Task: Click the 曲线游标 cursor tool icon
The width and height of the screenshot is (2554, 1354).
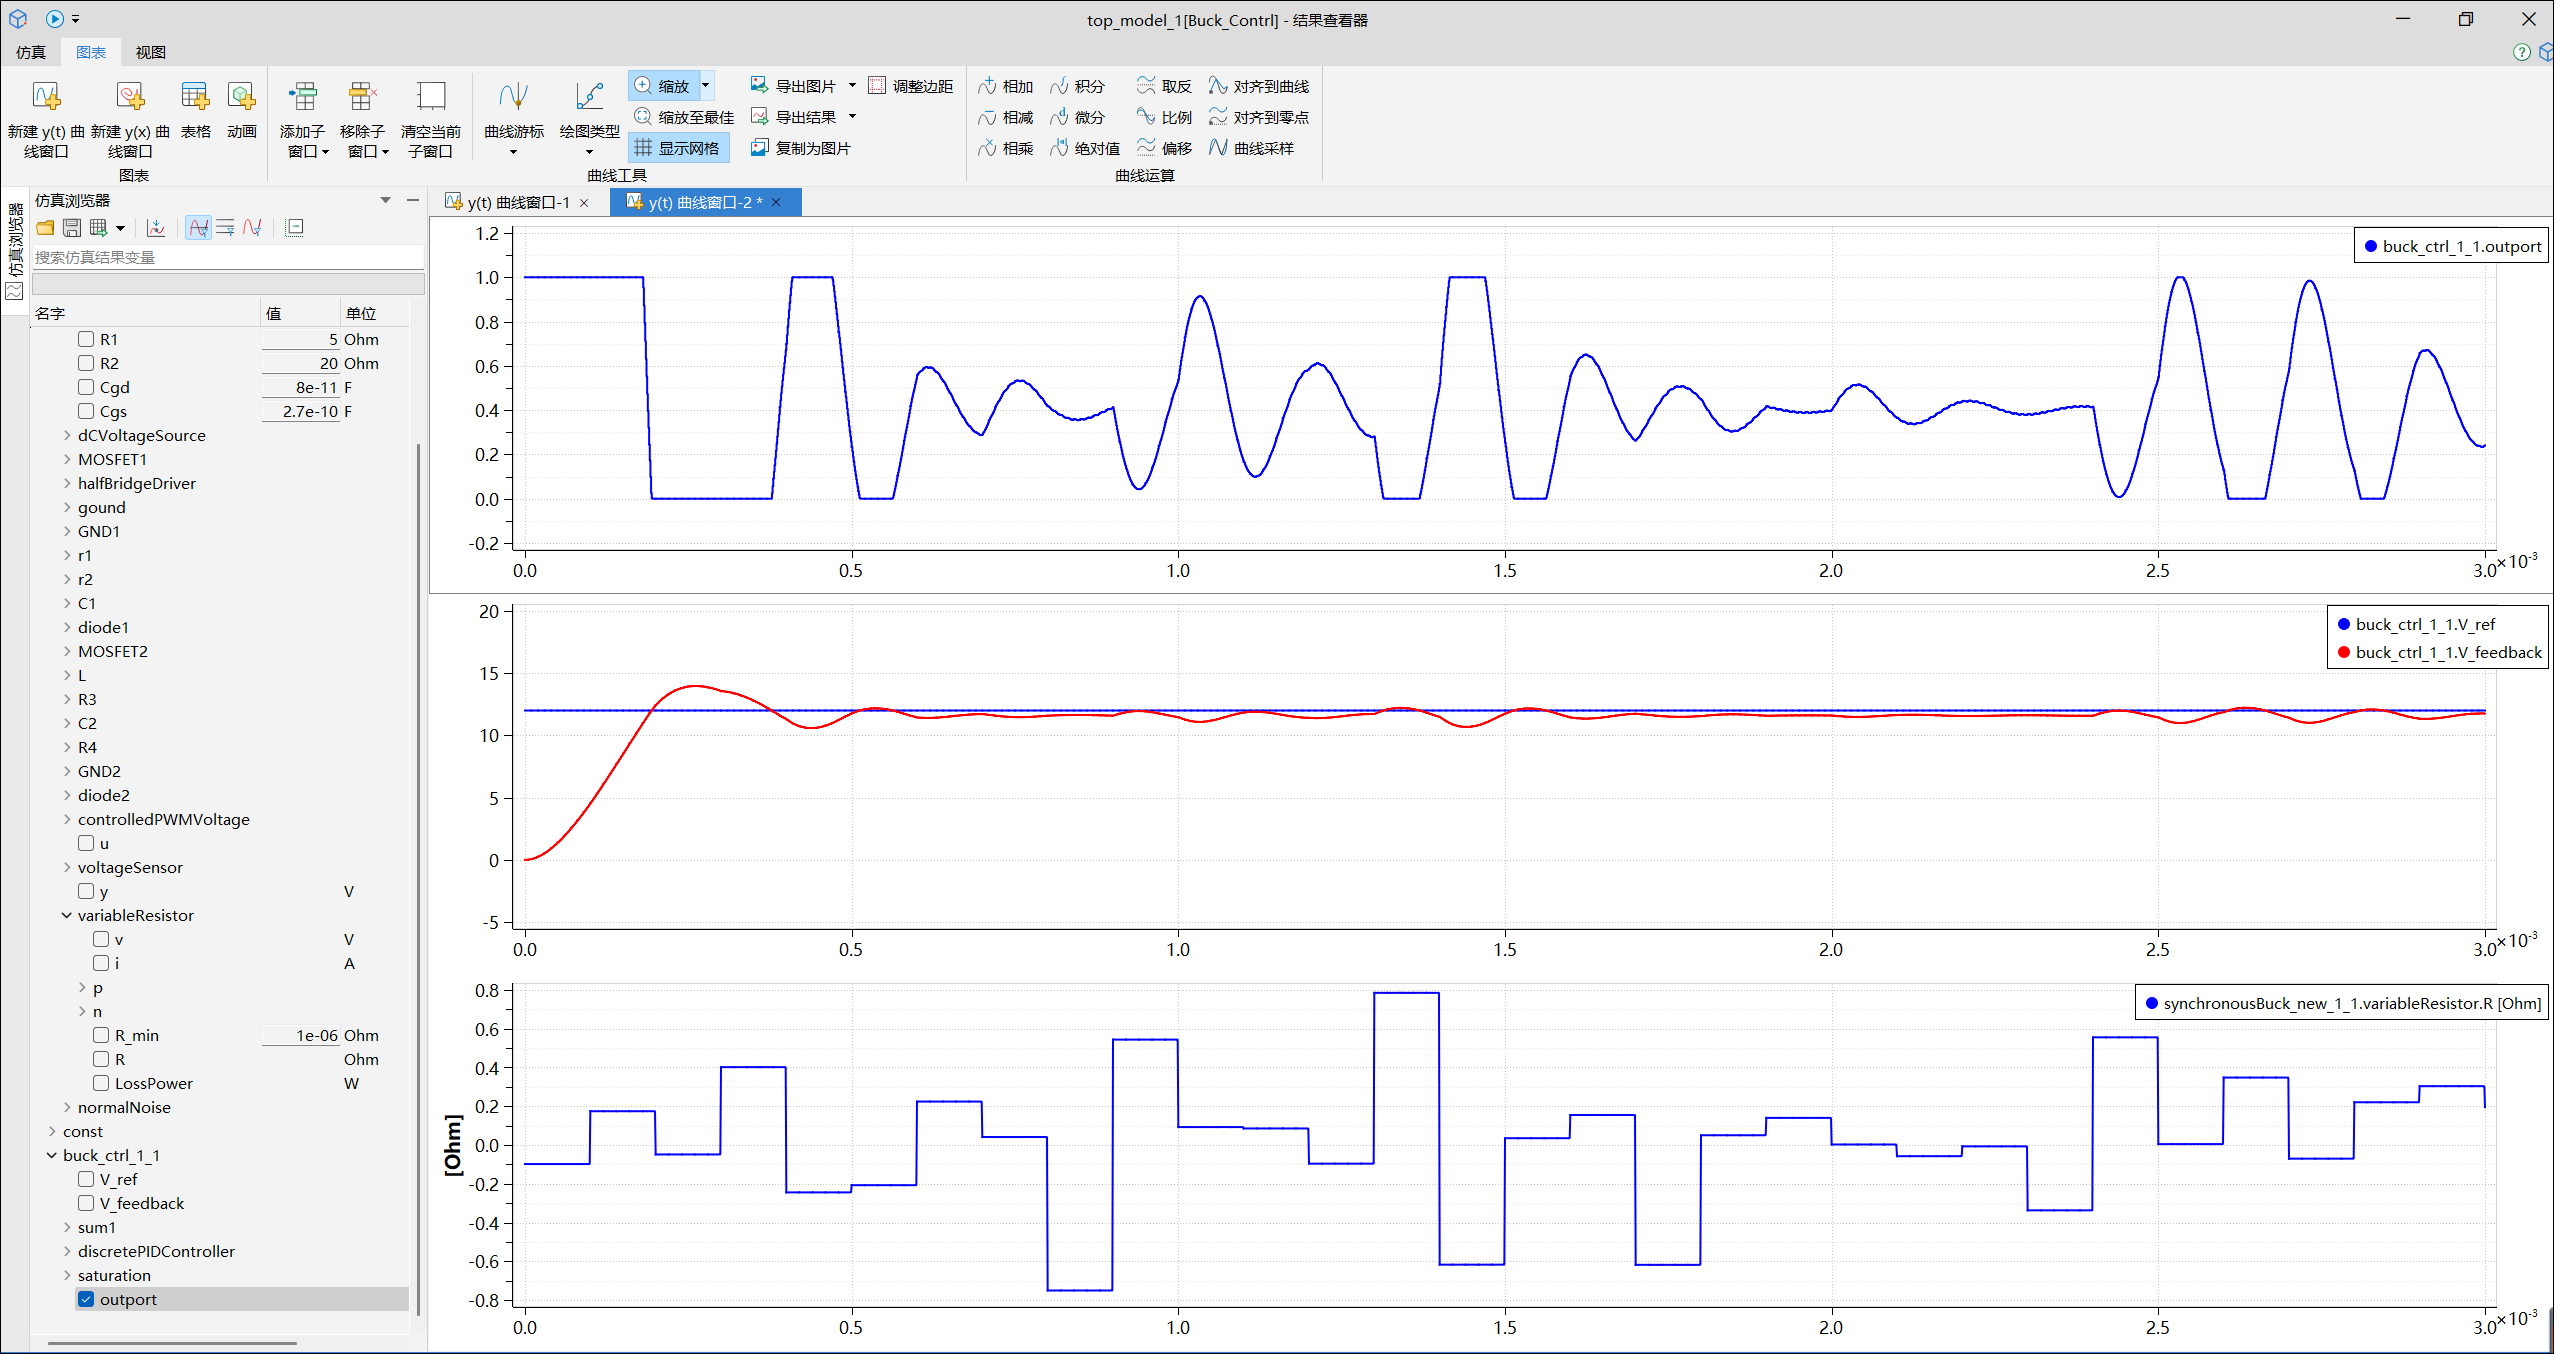Action: [x=513, y=97]
